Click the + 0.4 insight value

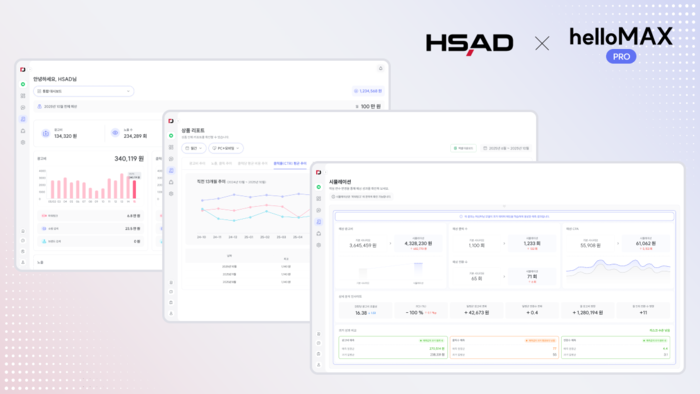[x=532, y=313]
